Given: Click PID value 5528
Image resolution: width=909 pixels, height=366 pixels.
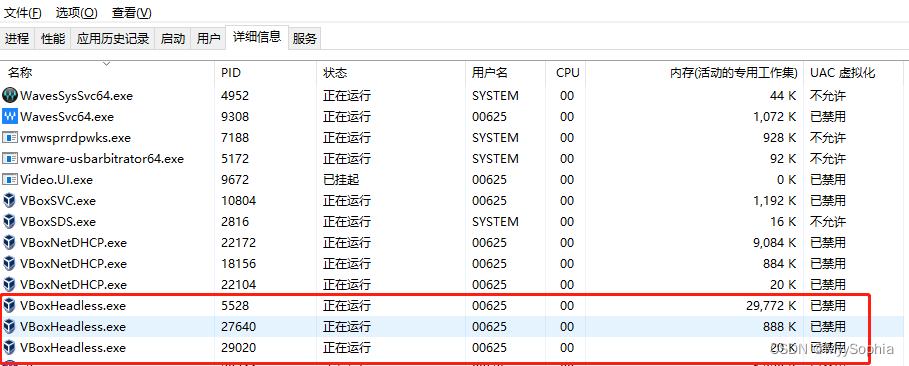Looking at the screenshot, I should (x=235, y=306).
